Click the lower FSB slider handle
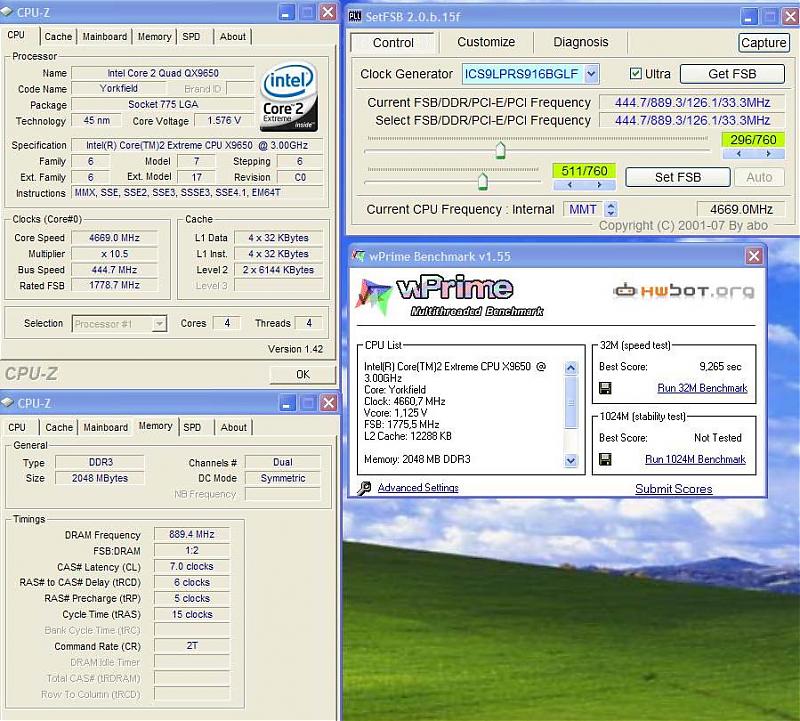The height and width of the screenshot is (721, 800). pyautogui.click(x=482, y=181)
